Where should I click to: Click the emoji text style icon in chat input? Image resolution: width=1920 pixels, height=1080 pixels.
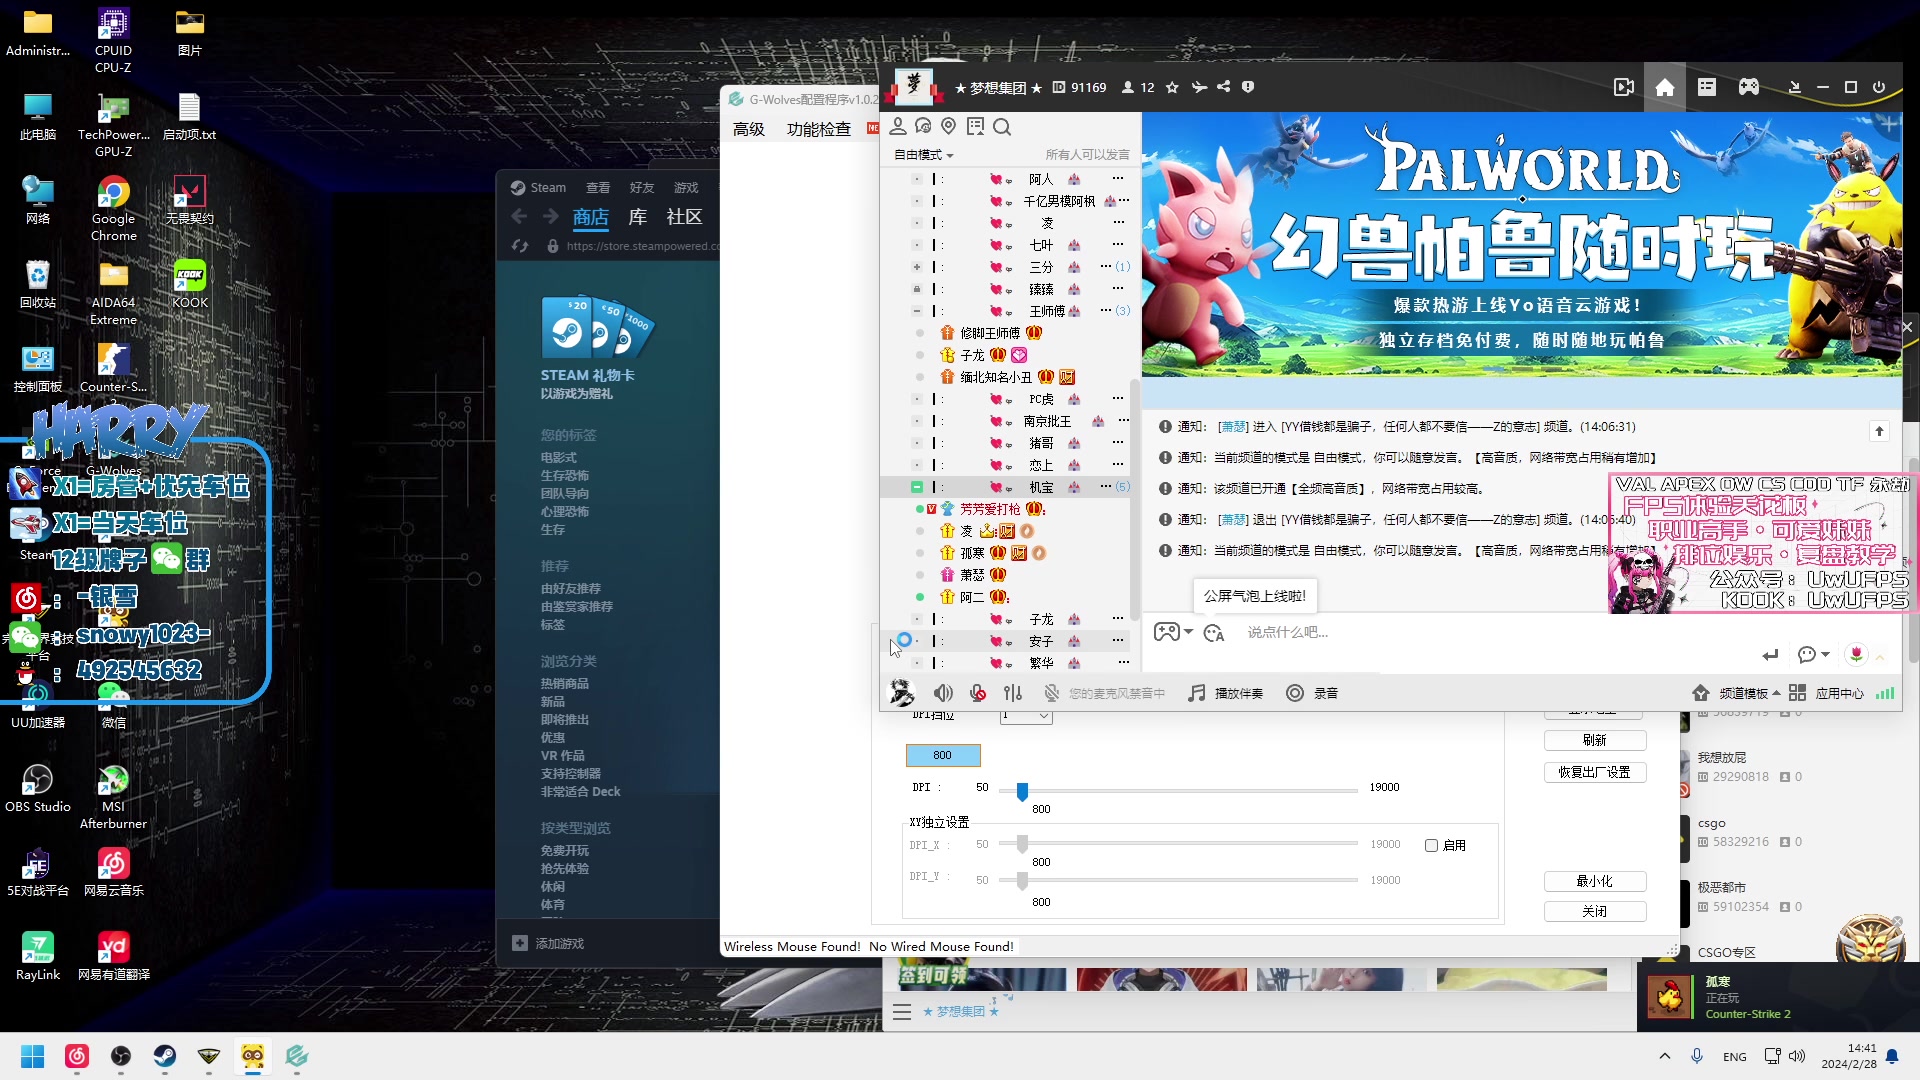1214,633
